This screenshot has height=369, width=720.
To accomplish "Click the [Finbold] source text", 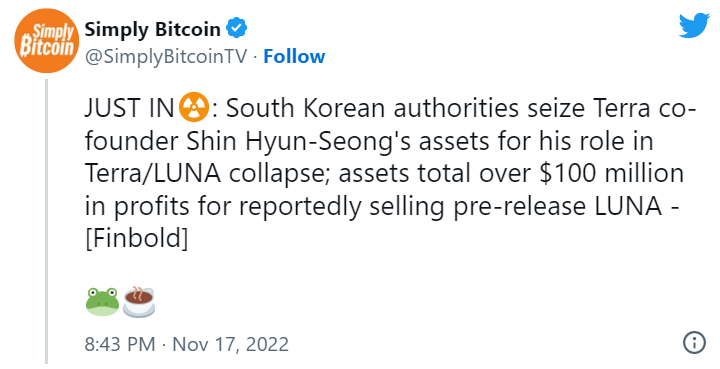I will pos(137,239).
